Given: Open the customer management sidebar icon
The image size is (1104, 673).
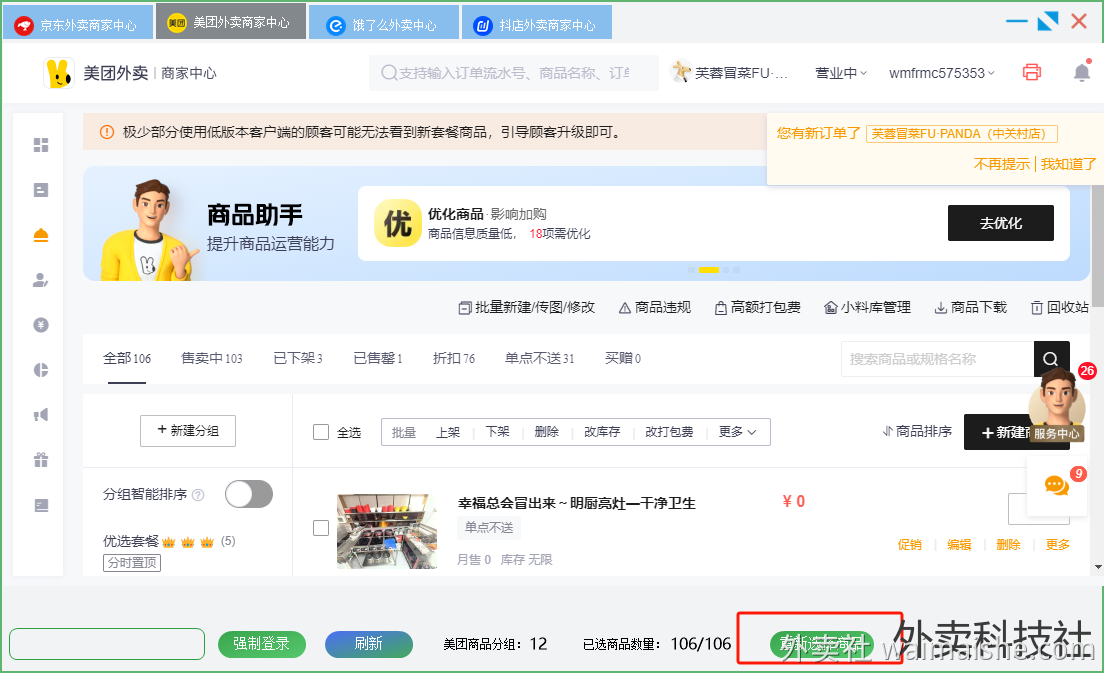Looking at the screenshot, I should 41,280.
